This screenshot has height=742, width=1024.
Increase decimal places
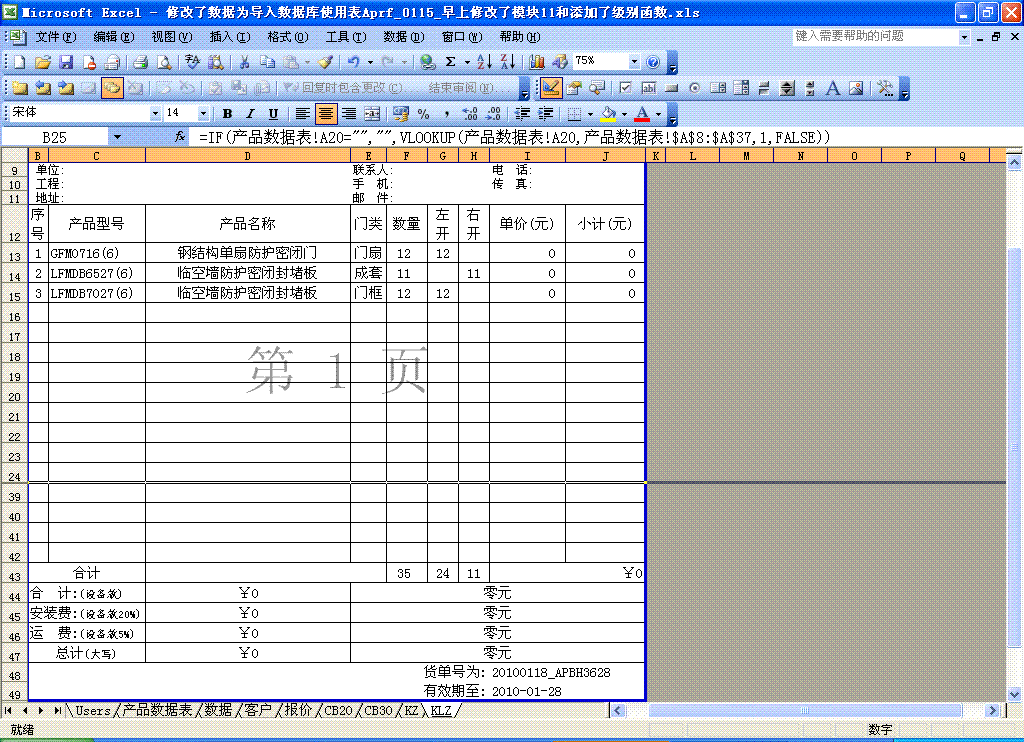(x=470, y=114)
